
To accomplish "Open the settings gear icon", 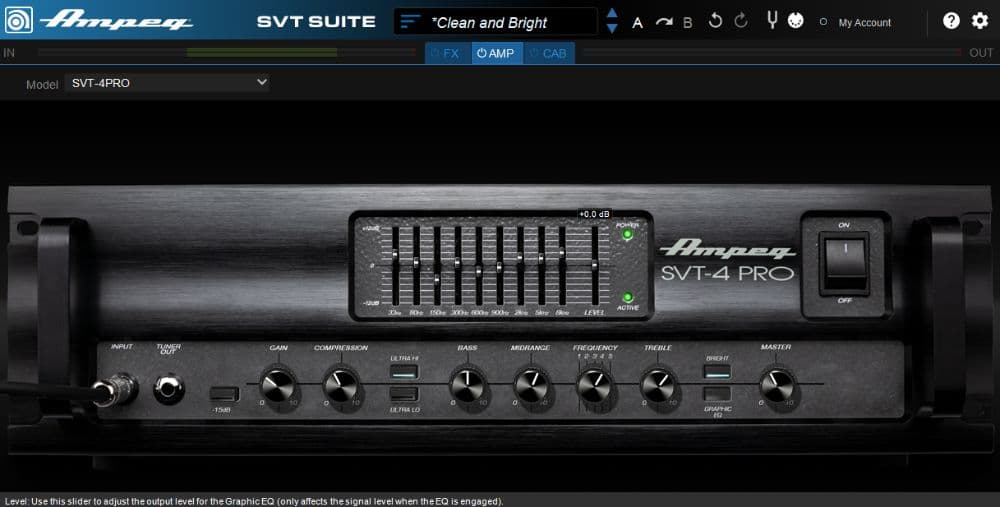I will tap(980, 21).
